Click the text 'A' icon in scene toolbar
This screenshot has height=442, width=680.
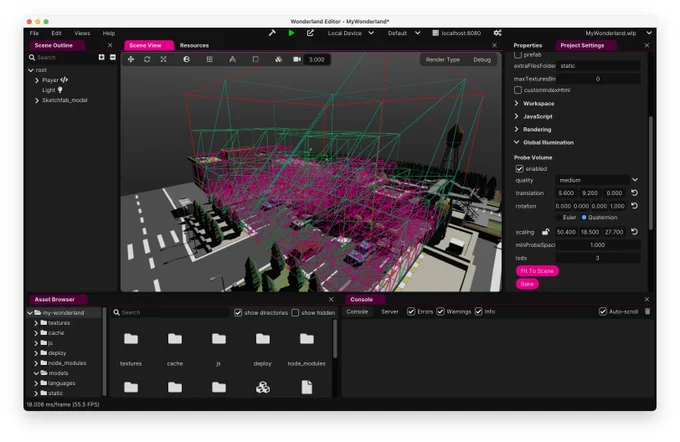pos(232,59)
